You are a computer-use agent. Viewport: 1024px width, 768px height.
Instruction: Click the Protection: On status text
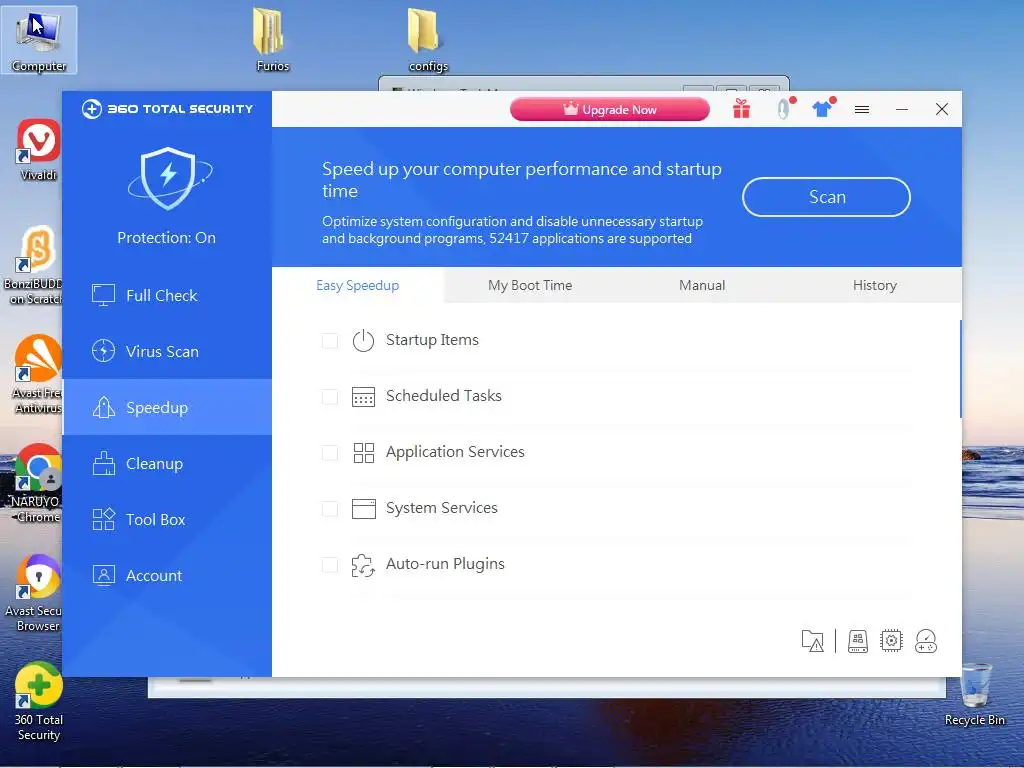pos(167,238)
